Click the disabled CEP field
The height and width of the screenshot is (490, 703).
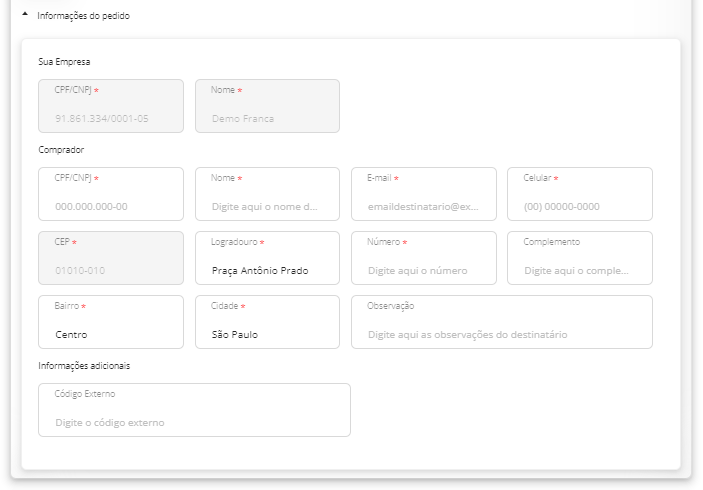(111, 258)
